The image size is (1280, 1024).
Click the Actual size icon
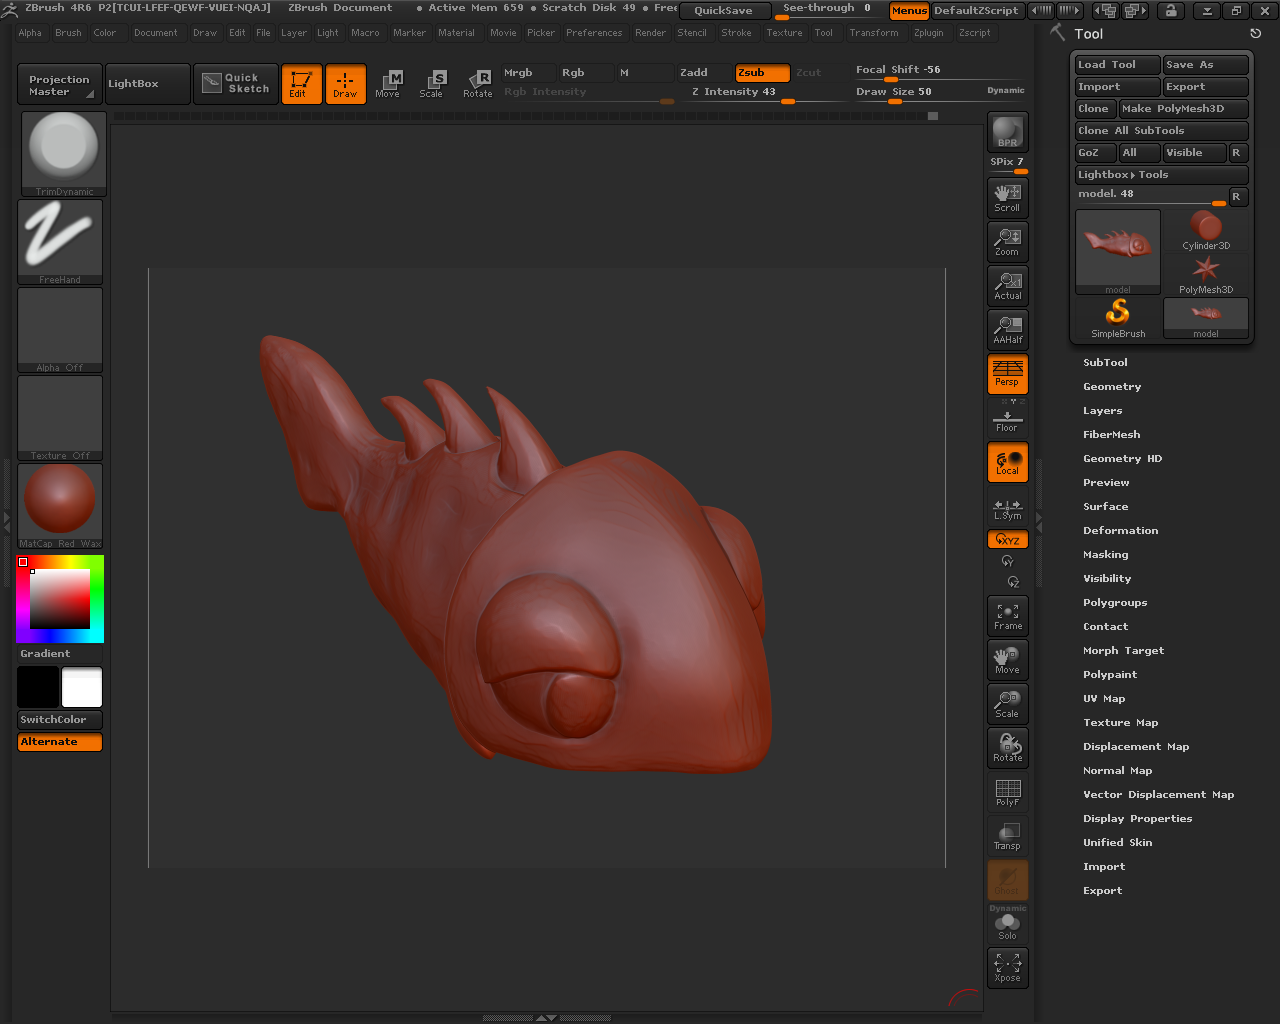tap(1007, 285)
